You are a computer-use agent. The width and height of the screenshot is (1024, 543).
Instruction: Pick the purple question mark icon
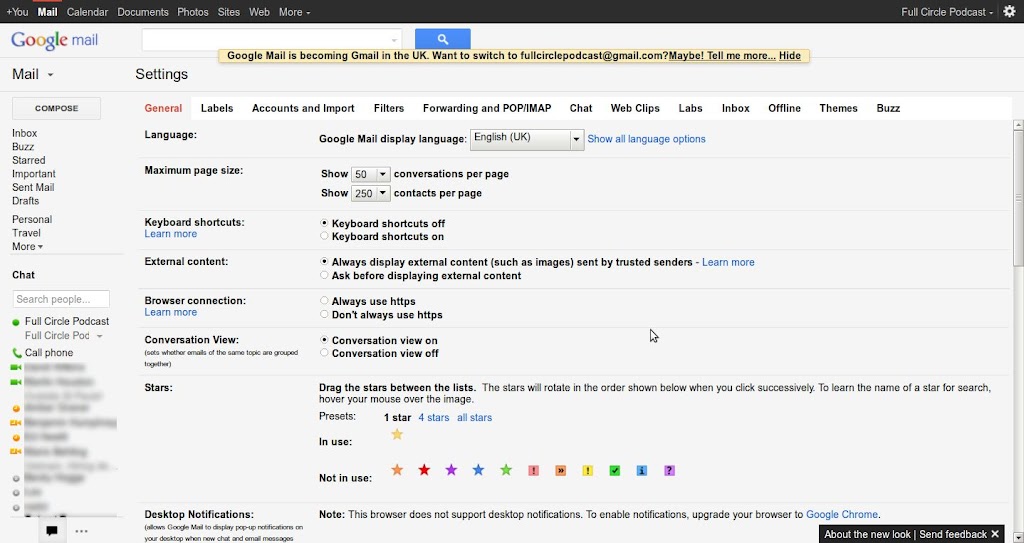coord(669,470)
